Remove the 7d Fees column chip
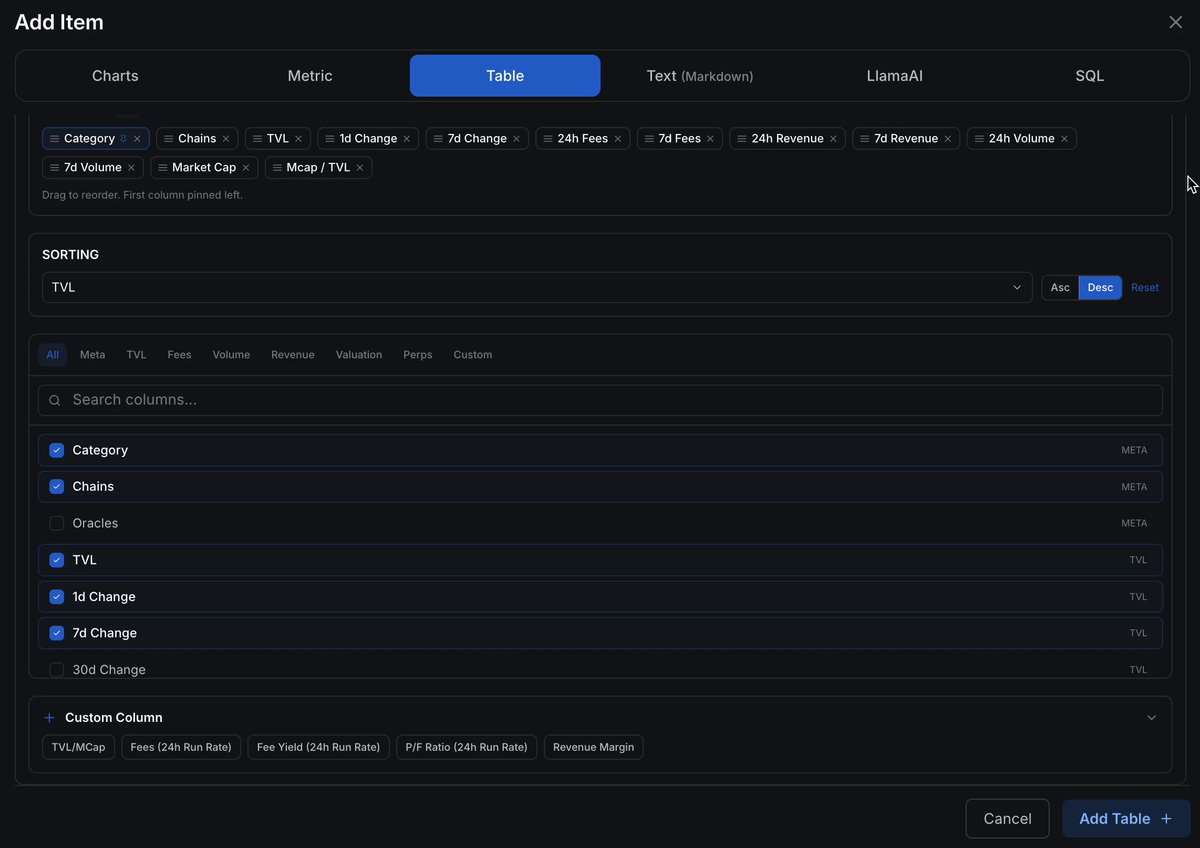The height and width of the screenshot is (848, 1200). (x=710, y=139)
